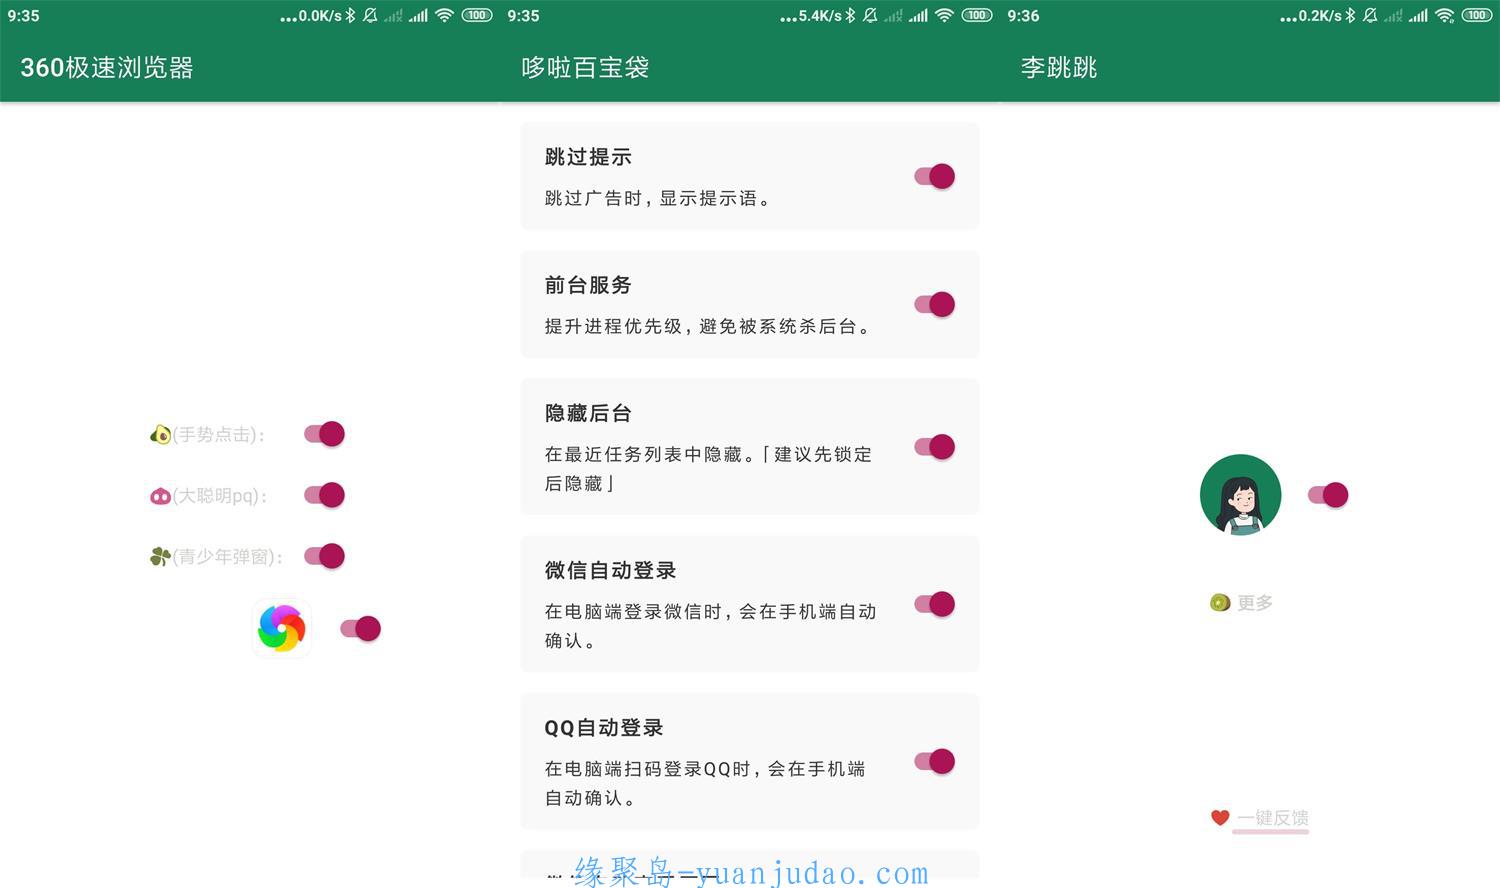The image size is (1500, 888).
Task: Click the 360 browser colorful pinwheel icon
Action: coord(281,628)
